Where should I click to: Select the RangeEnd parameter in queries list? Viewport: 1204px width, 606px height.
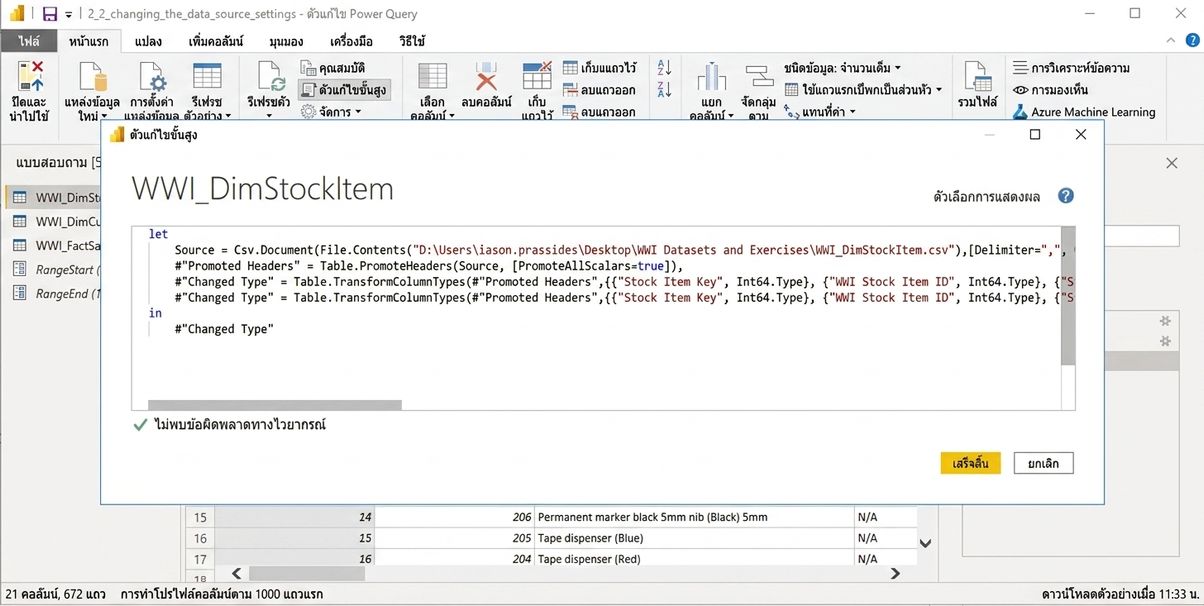tap(55, 293)
